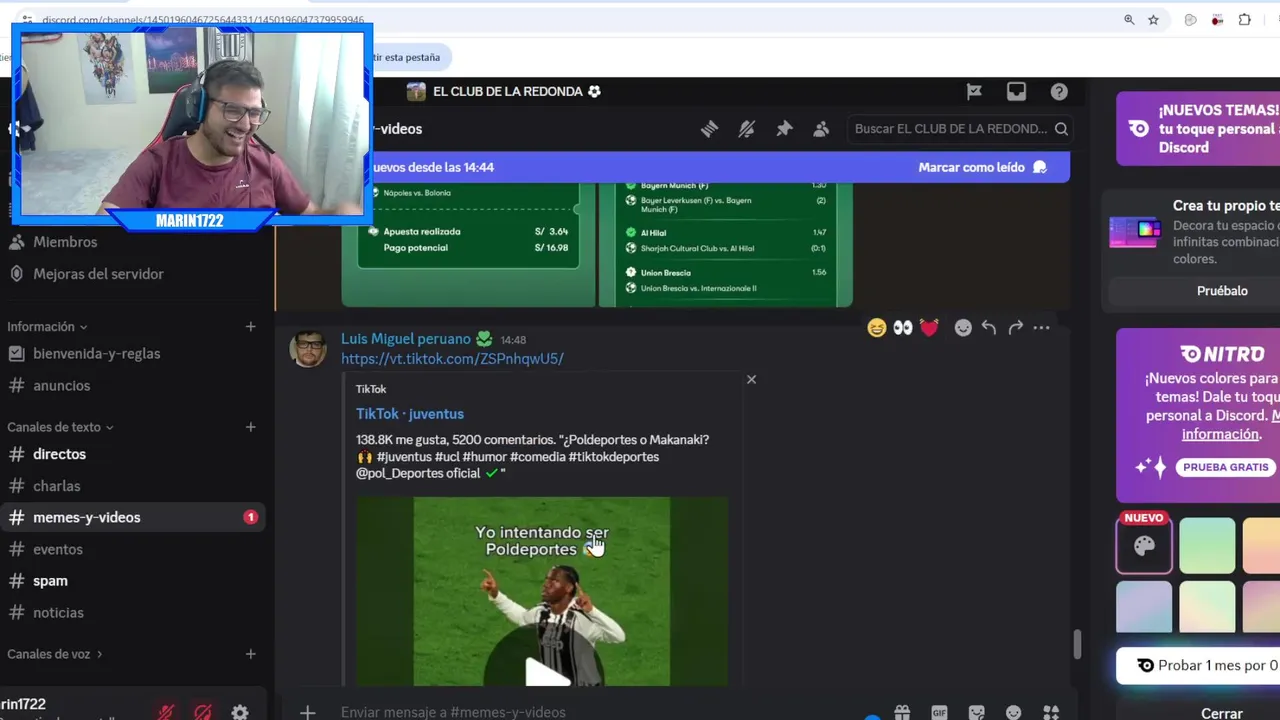1280x720 pixels.
Task: Open the sticker picker
Action: pos(976,712)
